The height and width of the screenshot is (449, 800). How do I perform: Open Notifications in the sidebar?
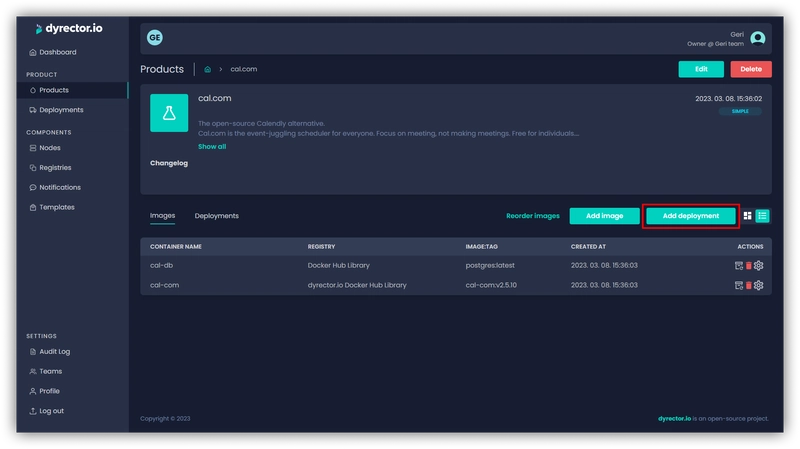tap(55, 187)
